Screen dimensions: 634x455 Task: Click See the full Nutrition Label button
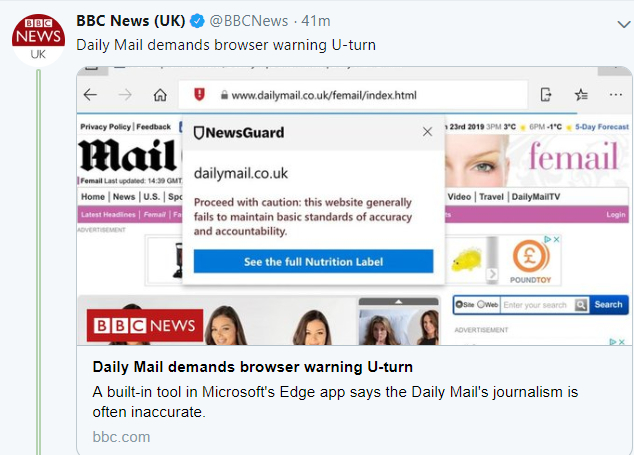coord(313,262)
